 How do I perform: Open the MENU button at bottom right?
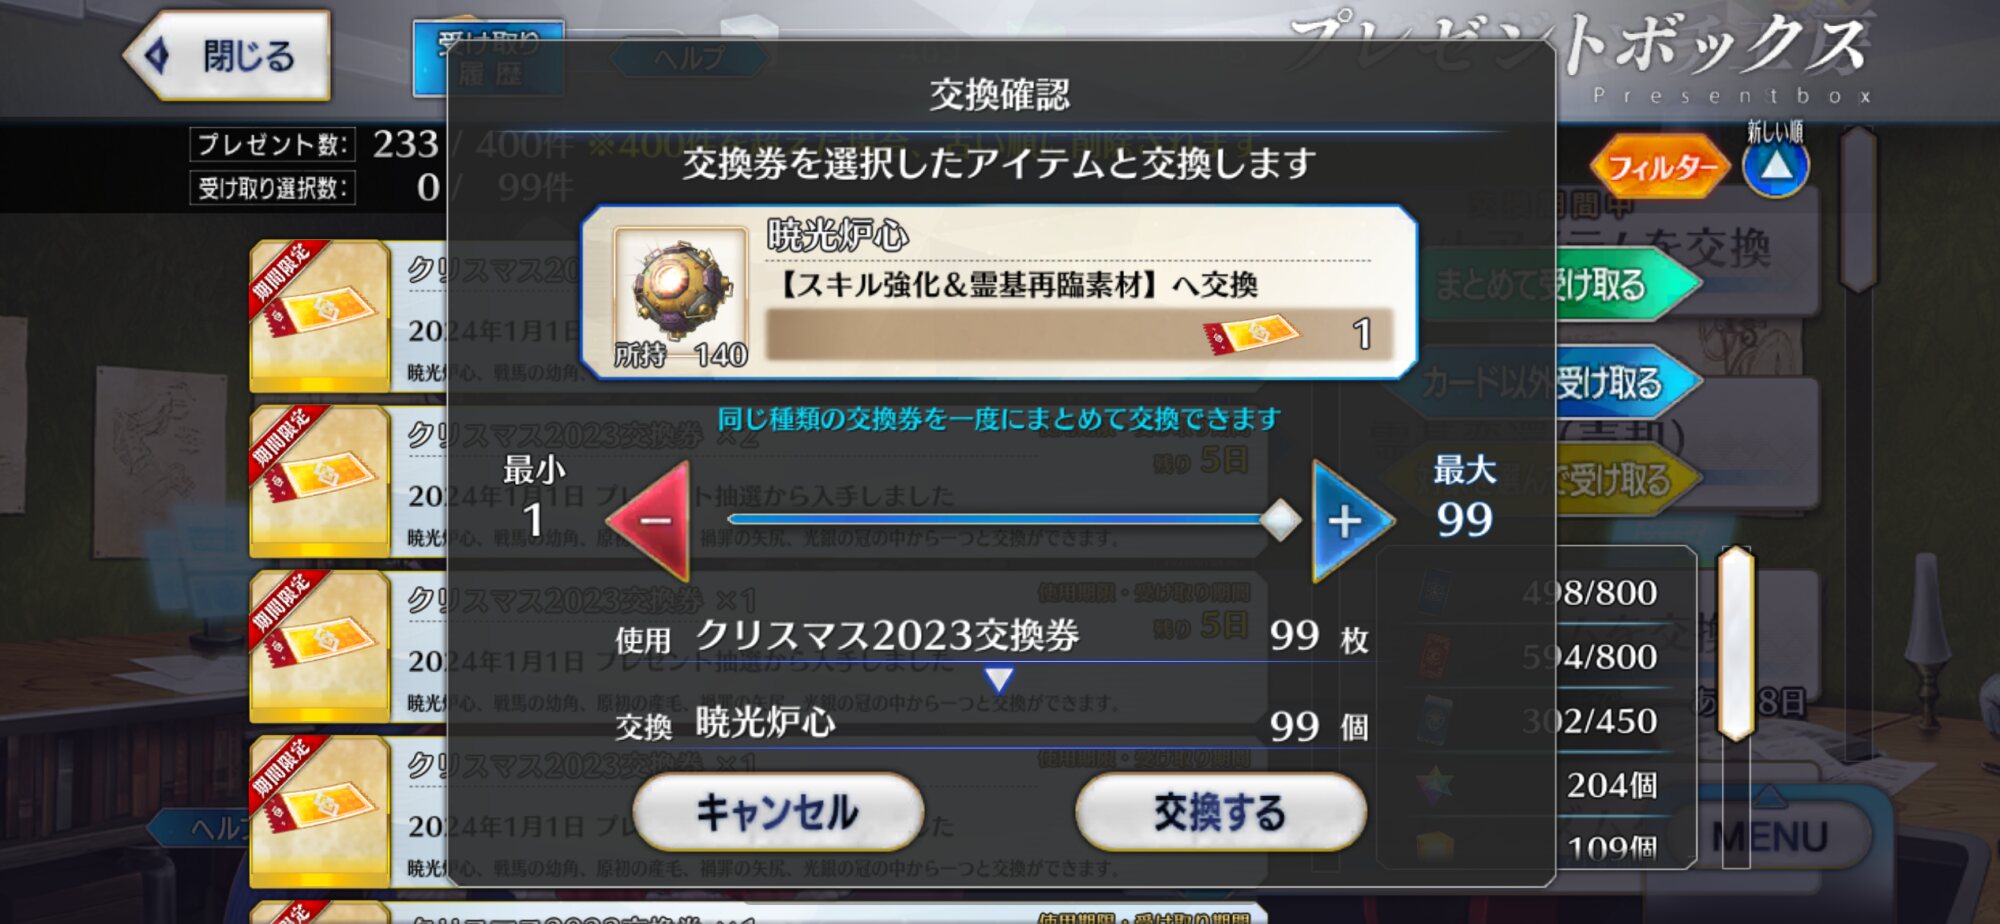pos(1770,836)
